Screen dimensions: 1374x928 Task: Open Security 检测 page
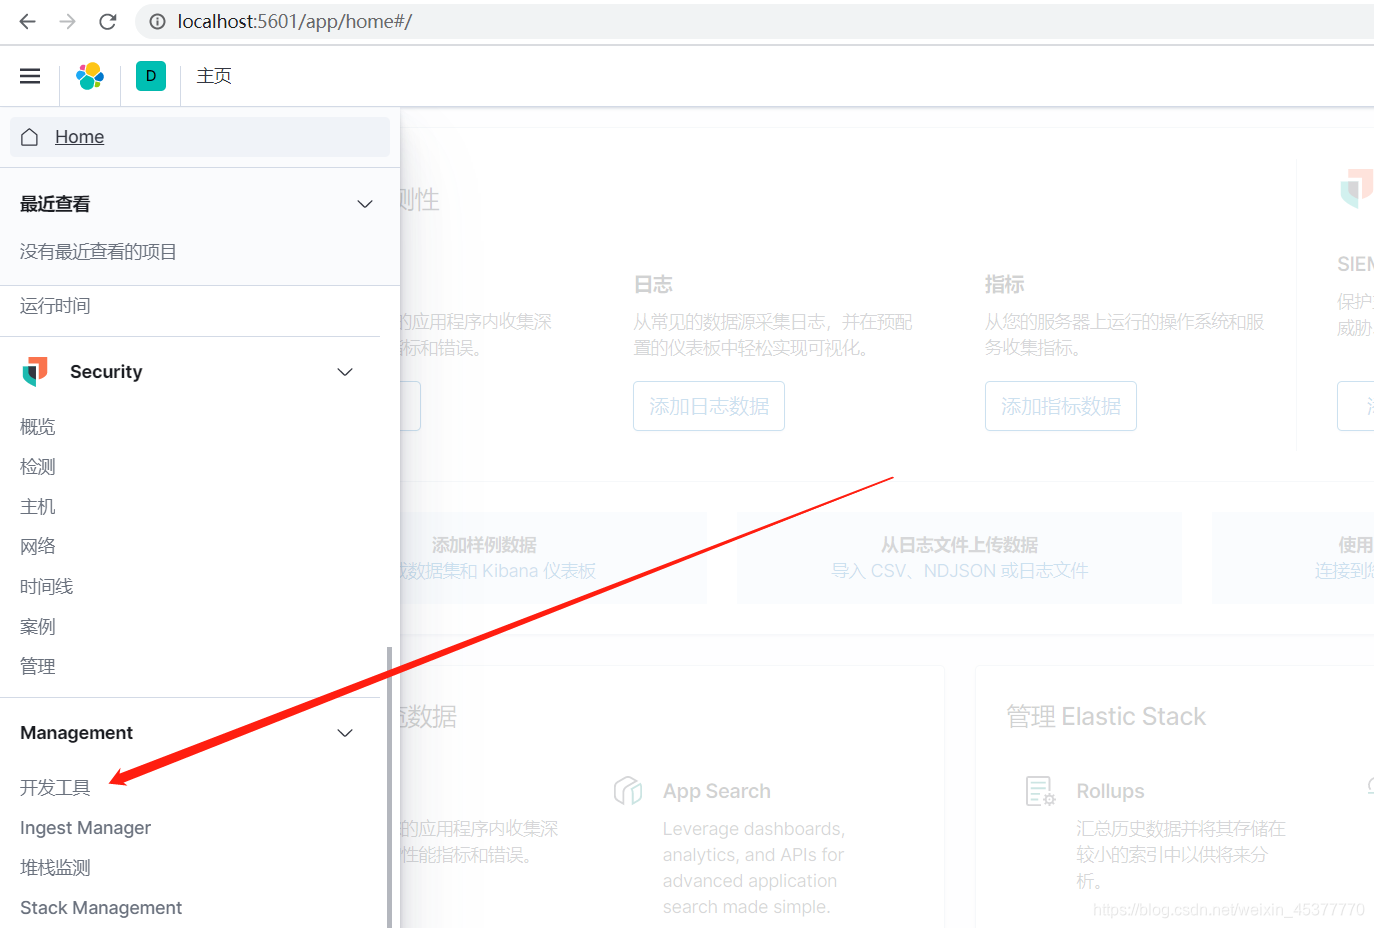click(x=38, y=467)
